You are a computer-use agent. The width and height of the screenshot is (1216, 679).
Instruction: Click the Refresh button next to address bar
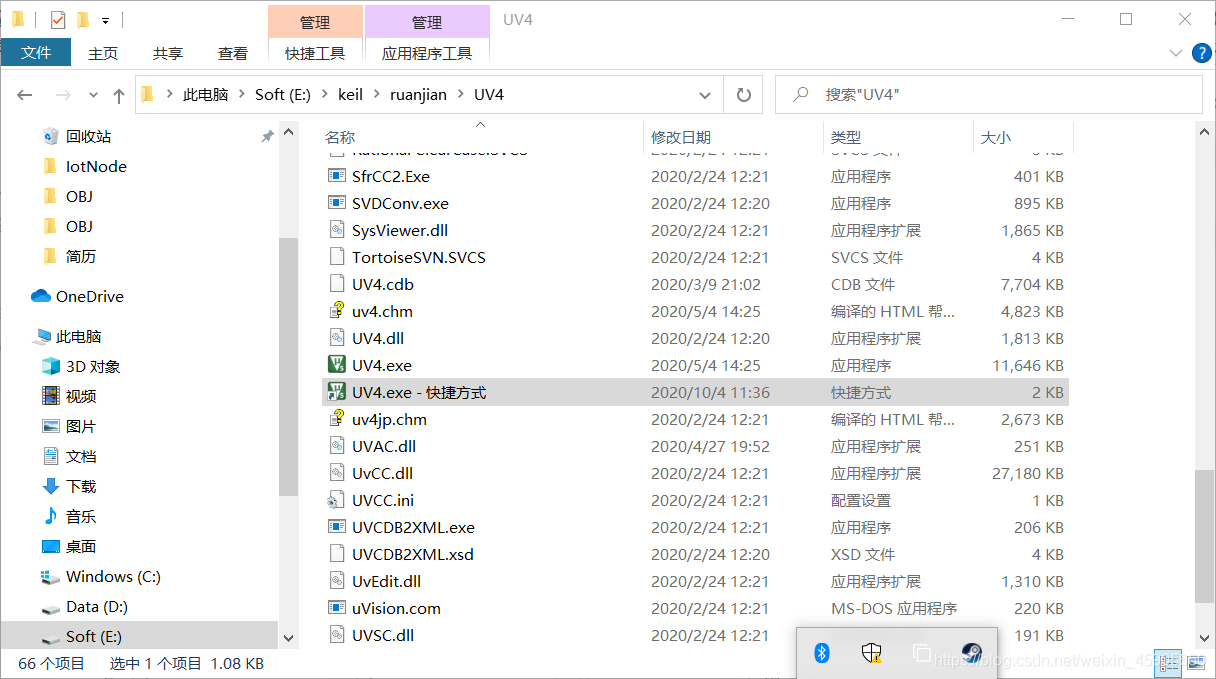(743, 95)
